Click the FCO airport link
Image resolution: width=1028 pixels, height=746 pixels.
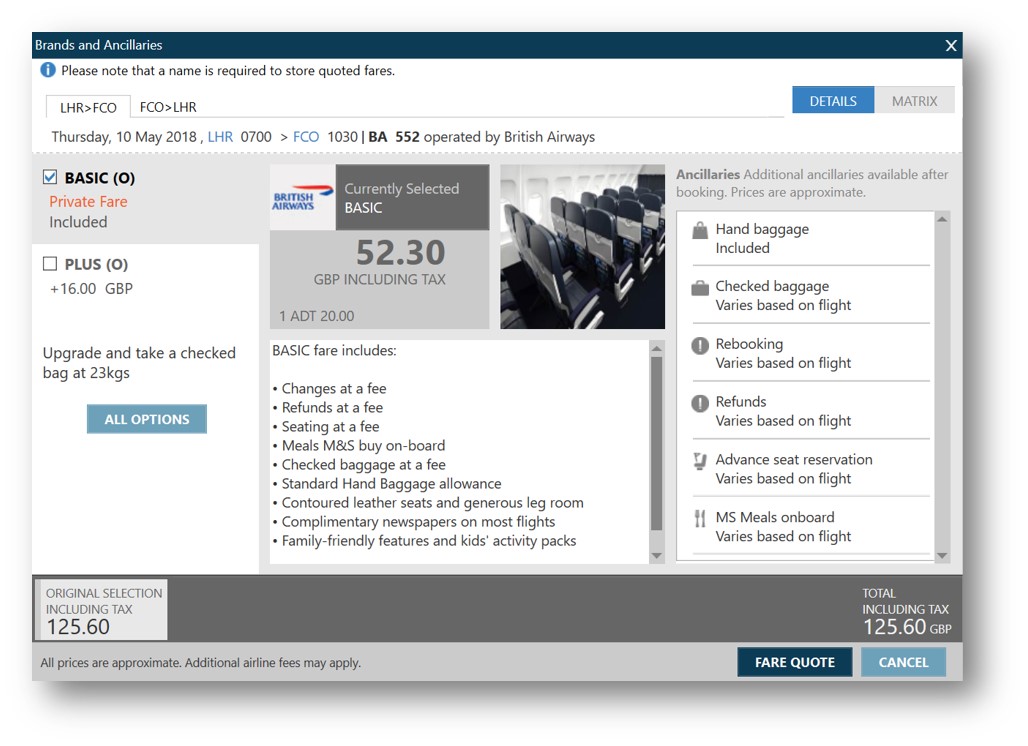[306, 137]
